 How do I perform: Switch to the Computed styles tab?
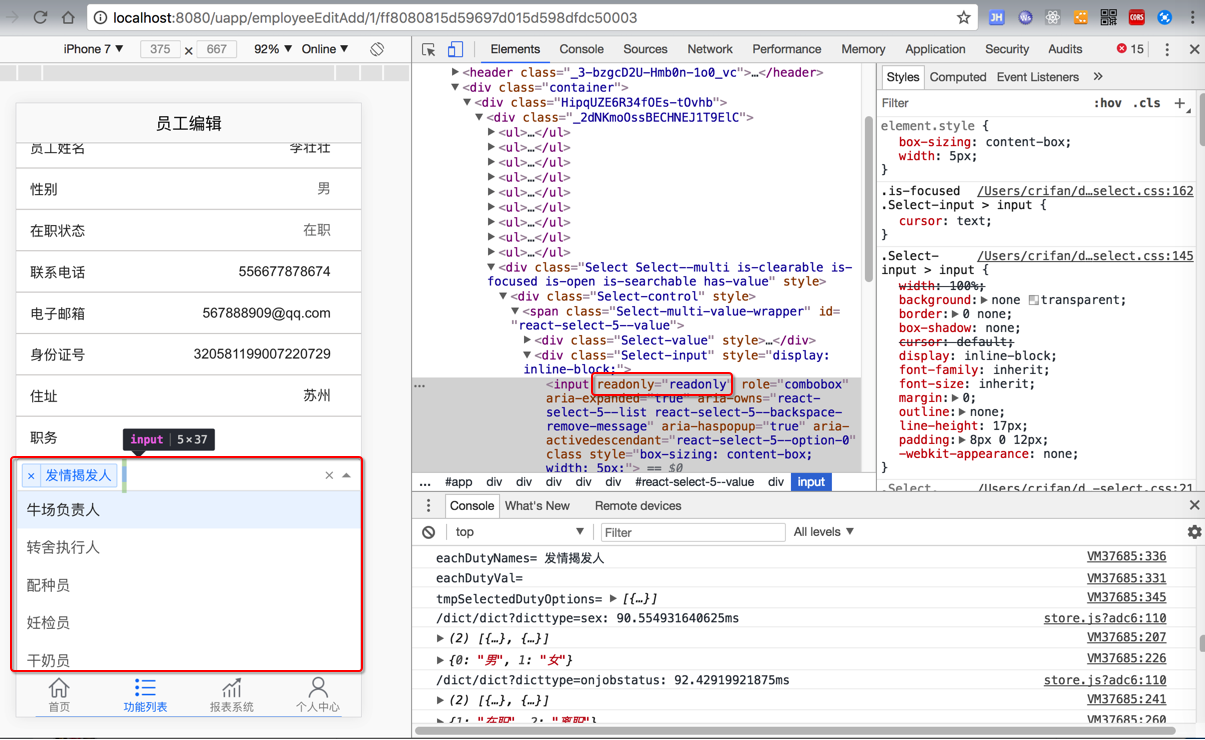[x=957, y=77]
